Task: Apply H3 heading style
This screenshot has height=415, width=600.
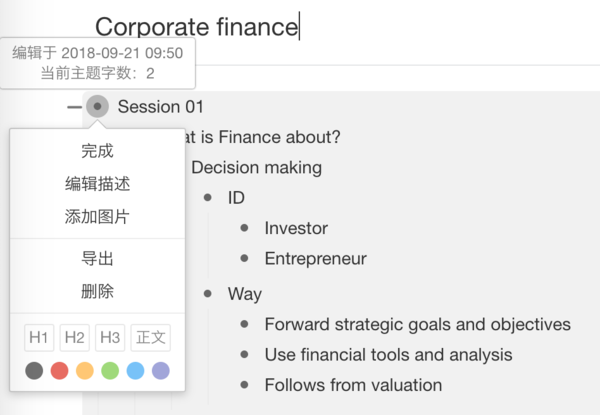Action: coord(110,338)
